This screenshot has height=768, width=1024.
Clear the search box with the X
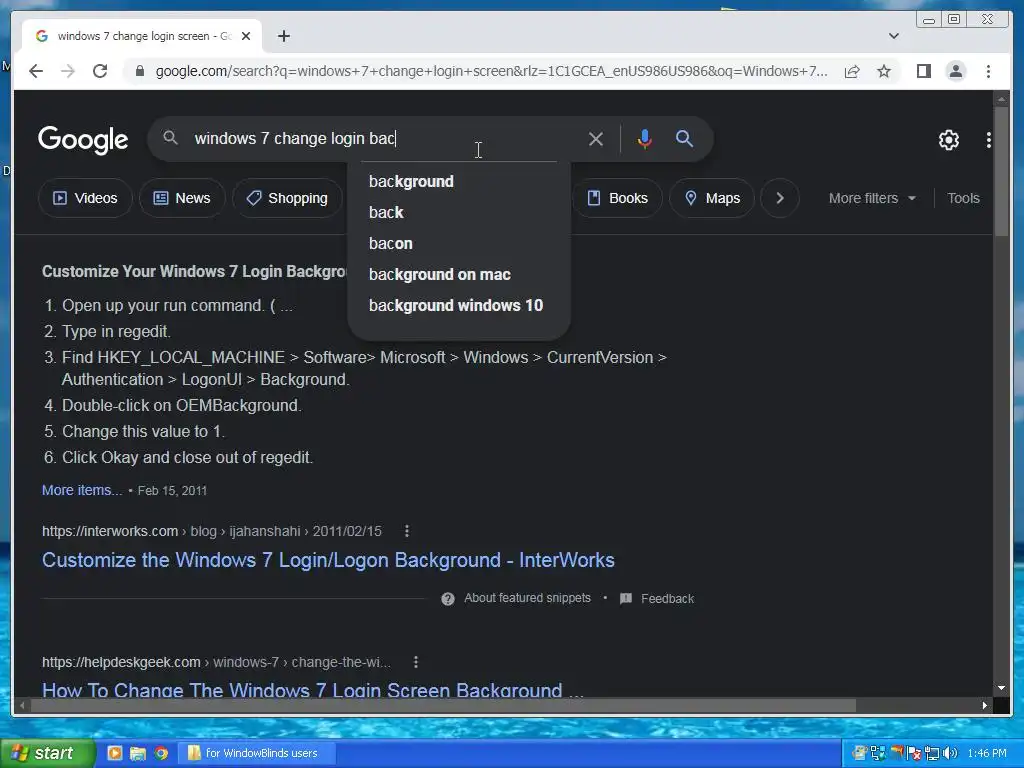[596, 139]
